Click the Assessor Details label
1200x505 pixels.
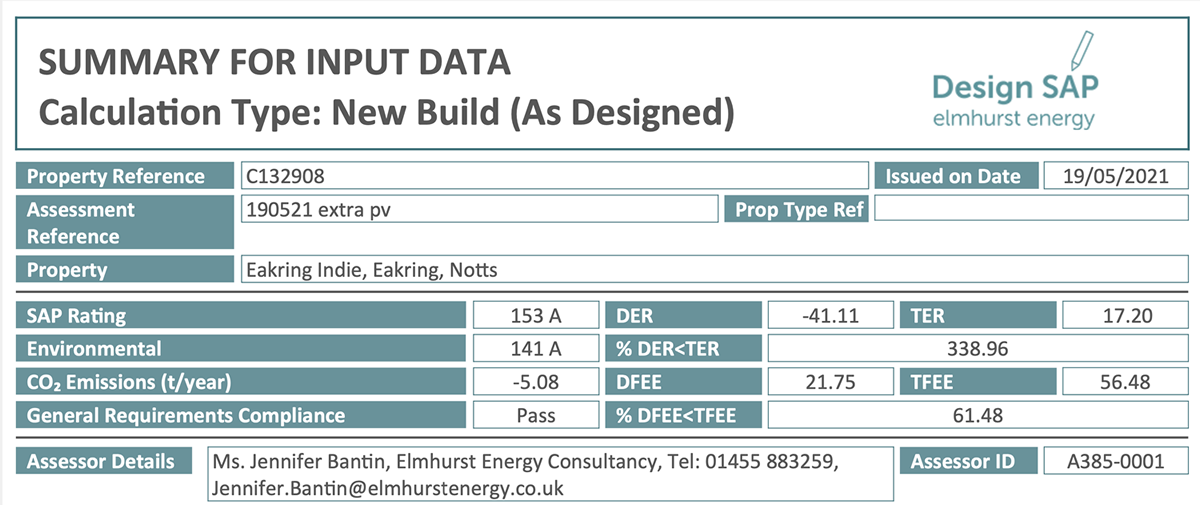point(101,461)
